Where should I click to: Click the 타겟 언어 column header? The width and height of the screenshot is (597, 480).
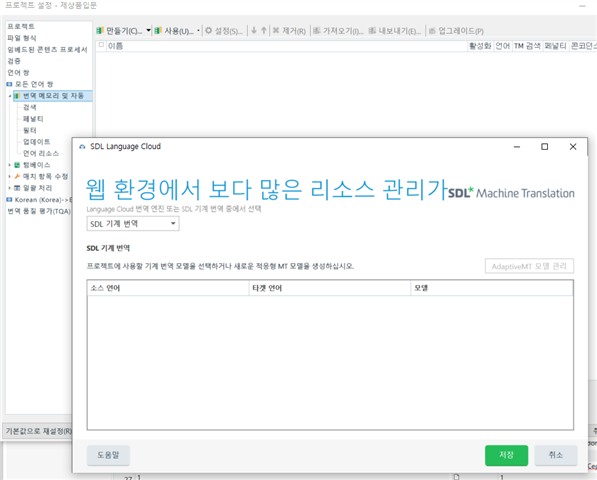[330, 288]
